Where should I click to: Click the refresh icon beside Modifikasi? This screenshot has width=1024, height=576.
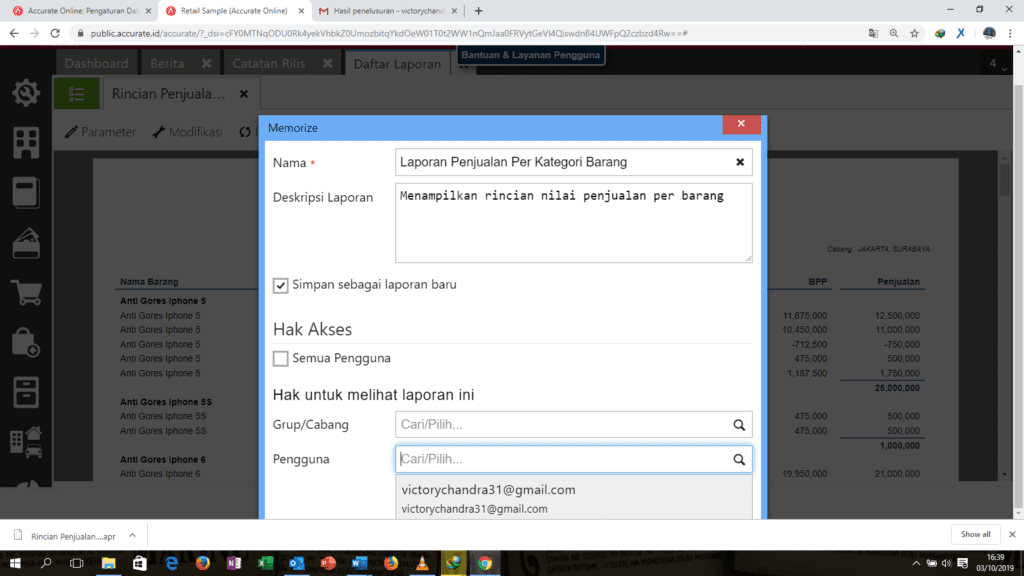coord(245,132)
